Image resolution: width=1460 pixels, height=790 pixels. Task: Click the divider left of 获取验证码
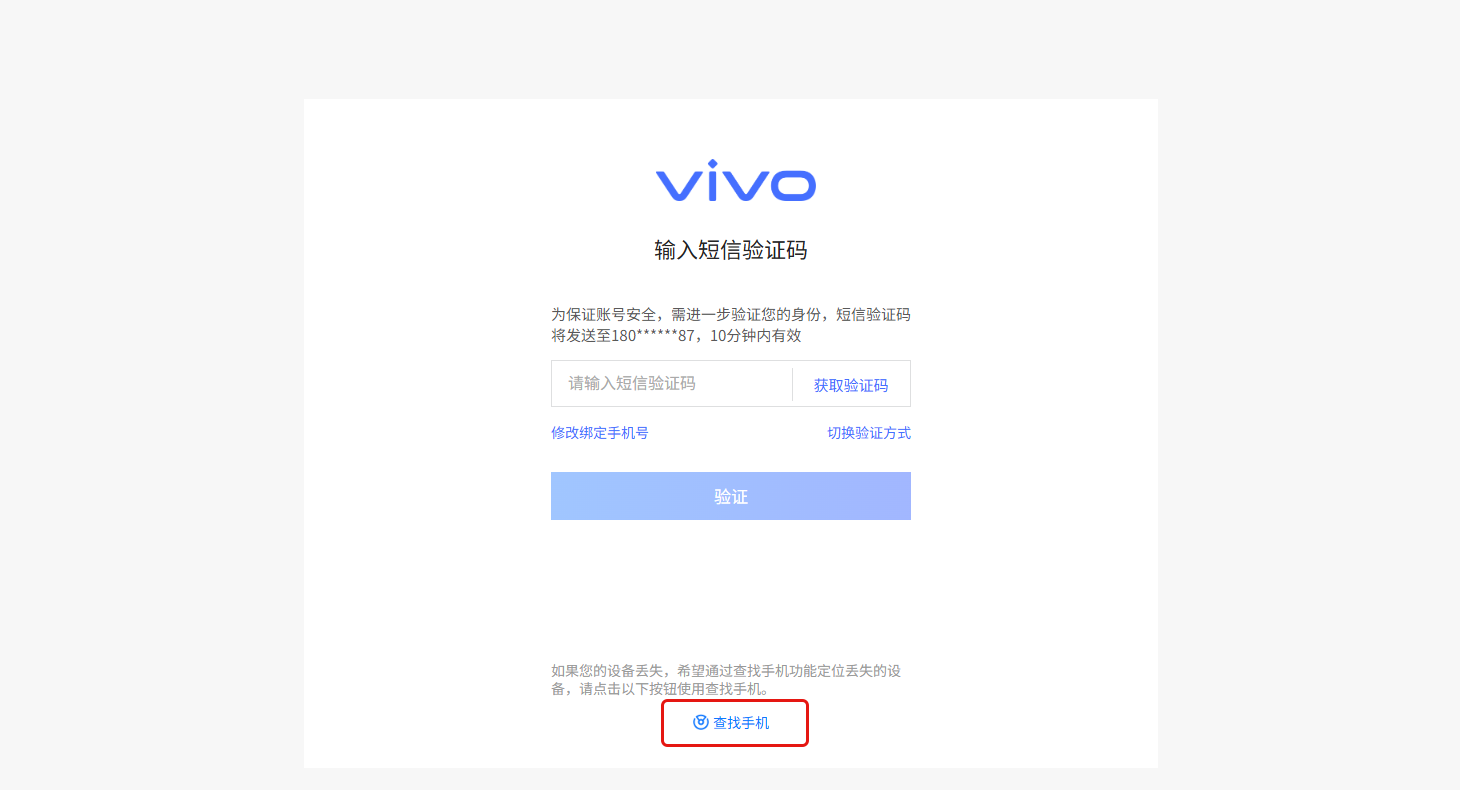click(x=792, y=384)
